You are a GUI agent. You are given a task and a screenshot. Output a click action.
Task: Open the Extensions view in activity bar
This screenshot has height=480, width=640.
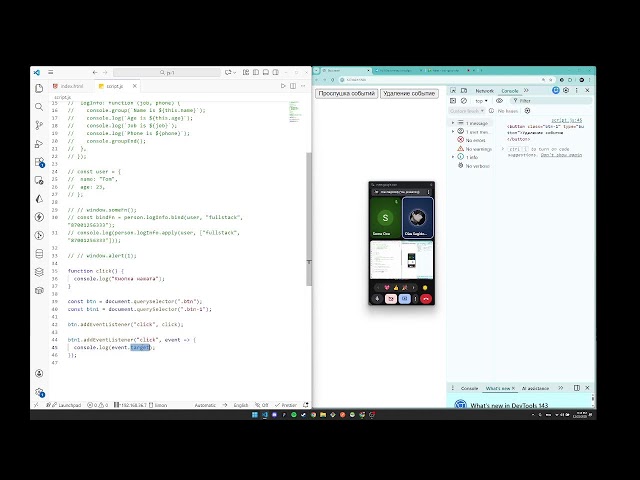tap(39, 161)
